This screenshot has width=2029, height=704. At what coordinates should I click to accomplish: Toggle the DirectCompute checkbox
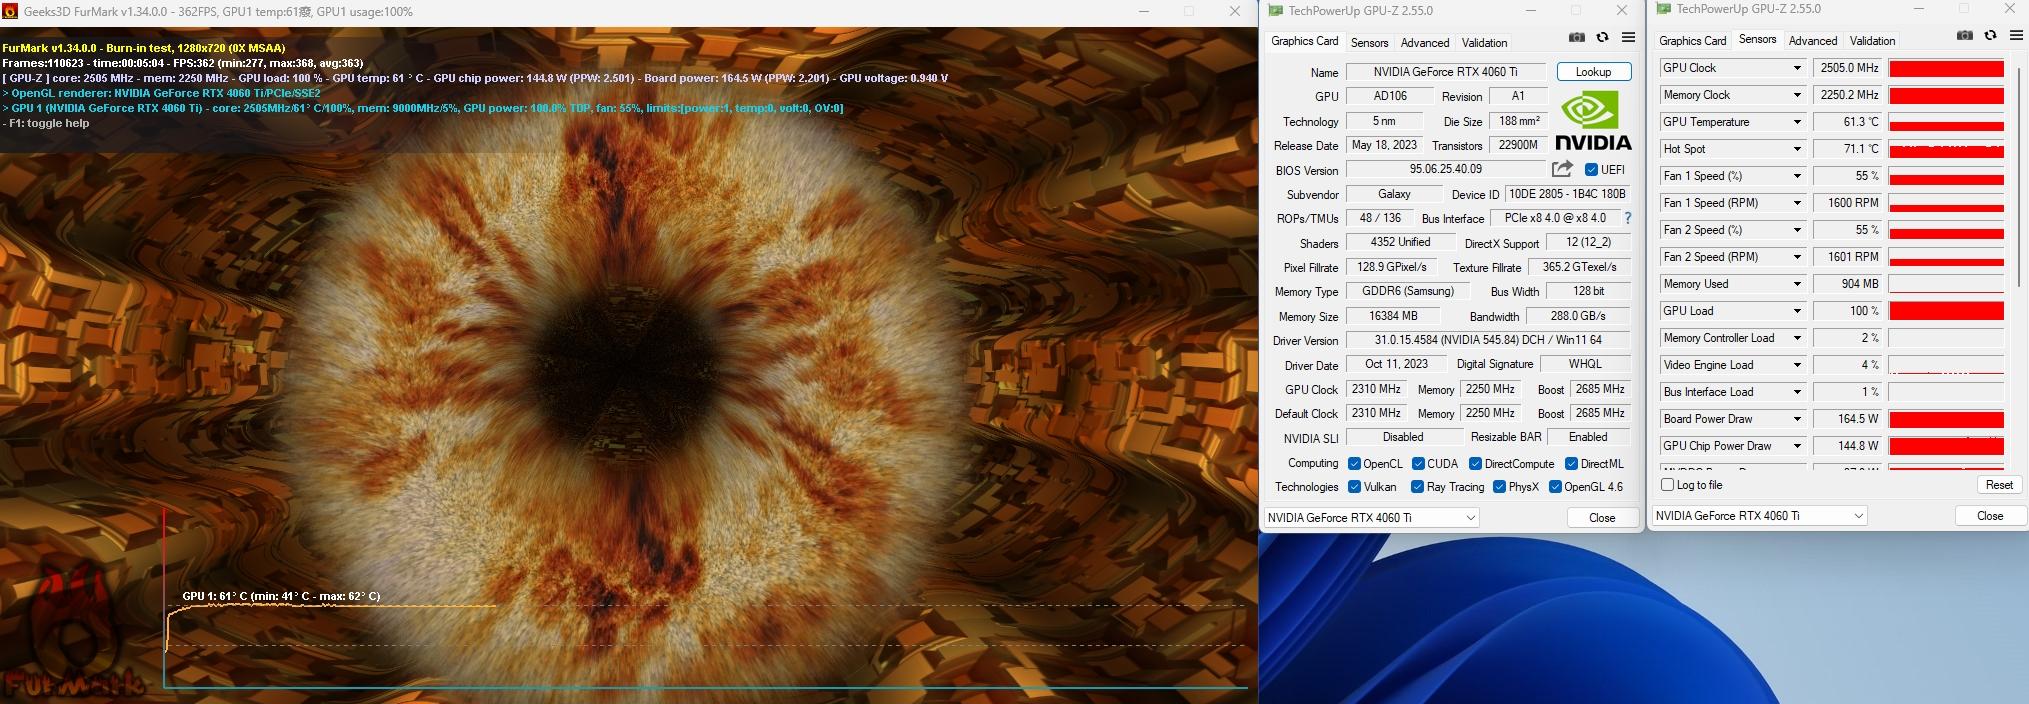tap(1475, 464)
